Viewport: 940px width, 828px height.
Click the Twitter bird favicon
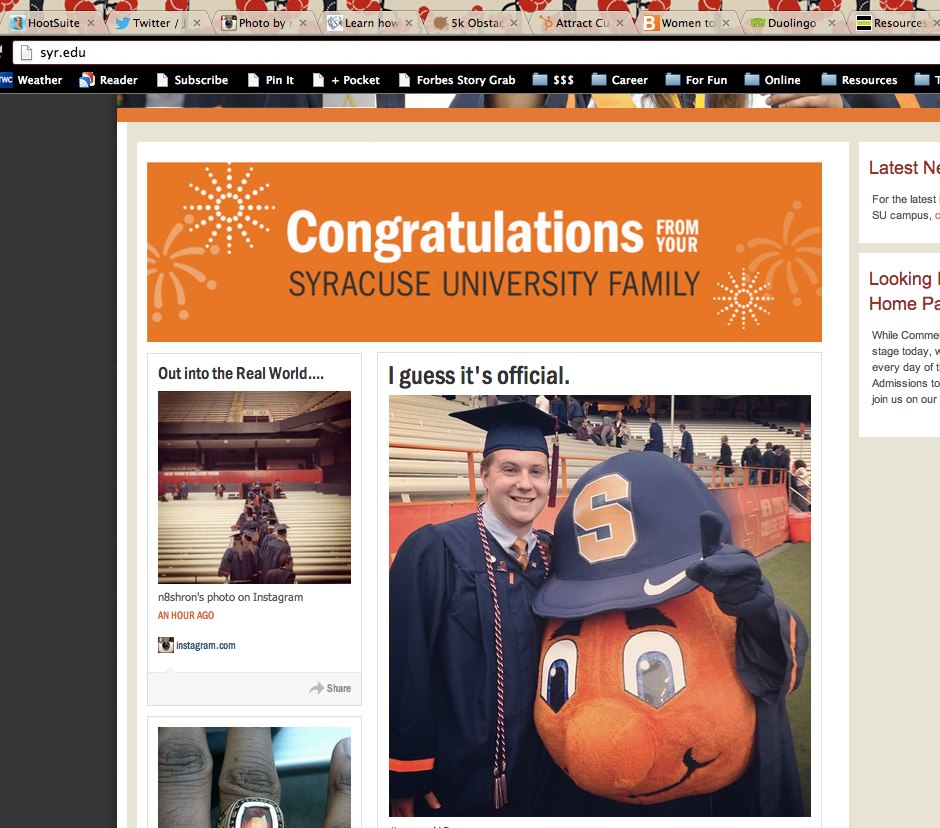122,23
